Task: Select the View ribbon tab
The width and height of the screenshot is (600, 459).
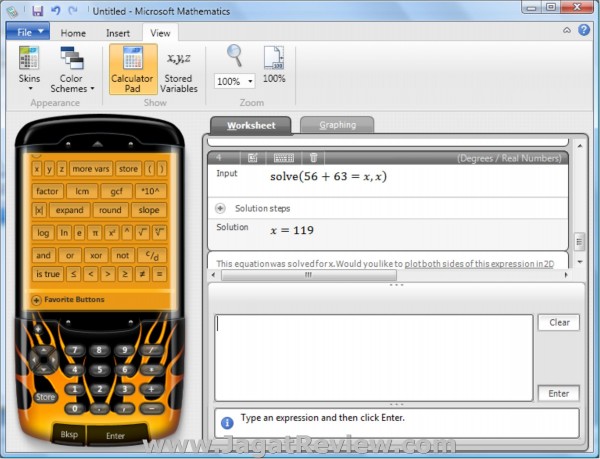Action: pos(160,33)
